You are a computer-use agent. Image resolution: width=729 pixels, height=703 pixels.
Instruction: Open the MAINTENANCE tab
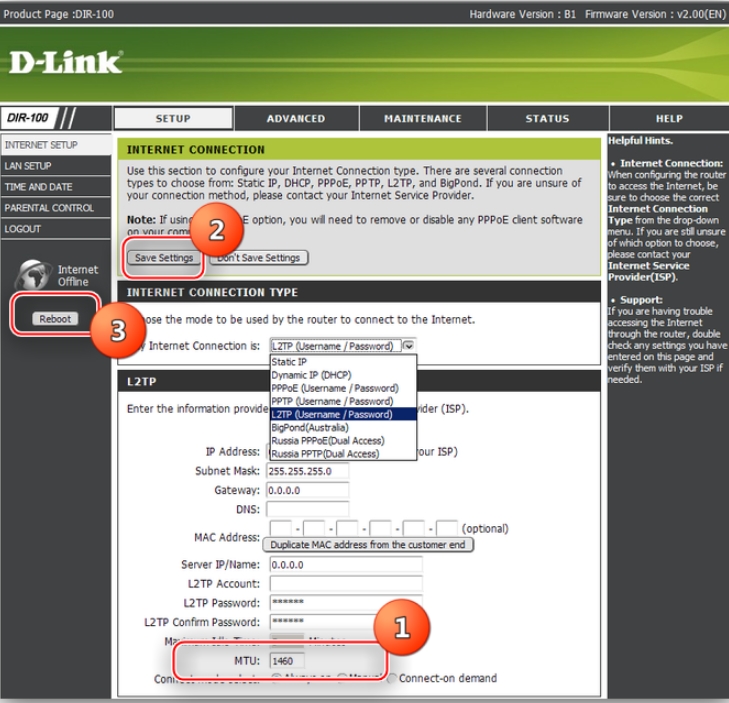[423, 119]
